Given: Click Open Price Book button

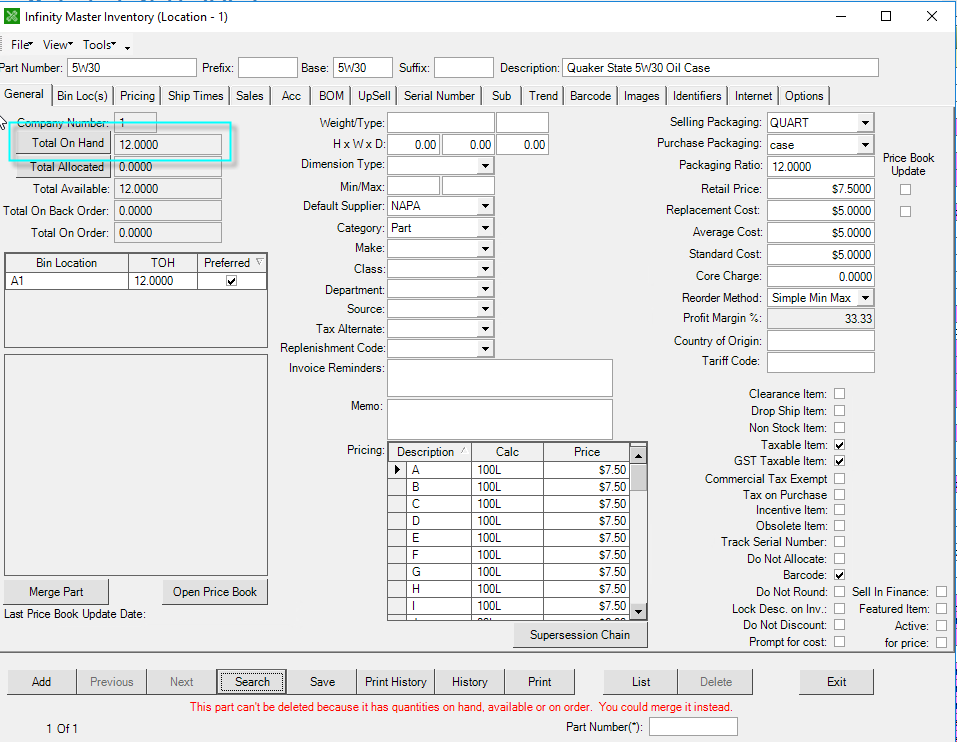Looking at the screenshot, I should click(x=215, y=592).
